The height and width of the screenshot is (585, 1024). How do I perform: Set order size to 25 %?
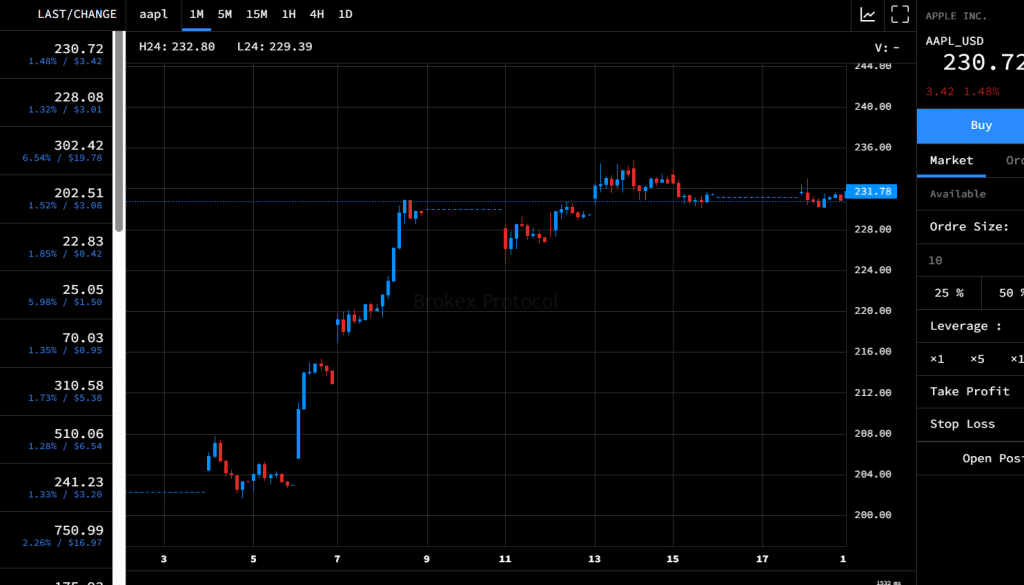(949, 293)
